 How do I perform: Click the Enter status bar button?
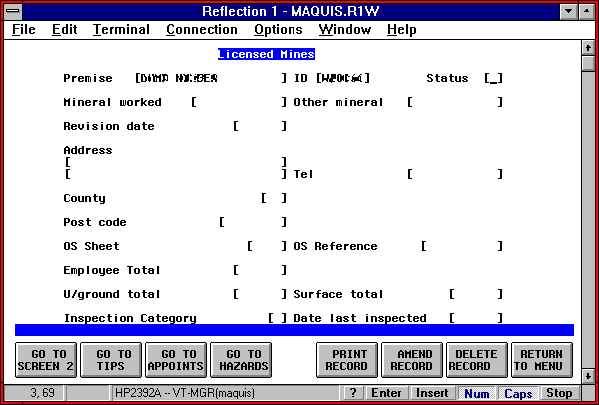point(386,393)
